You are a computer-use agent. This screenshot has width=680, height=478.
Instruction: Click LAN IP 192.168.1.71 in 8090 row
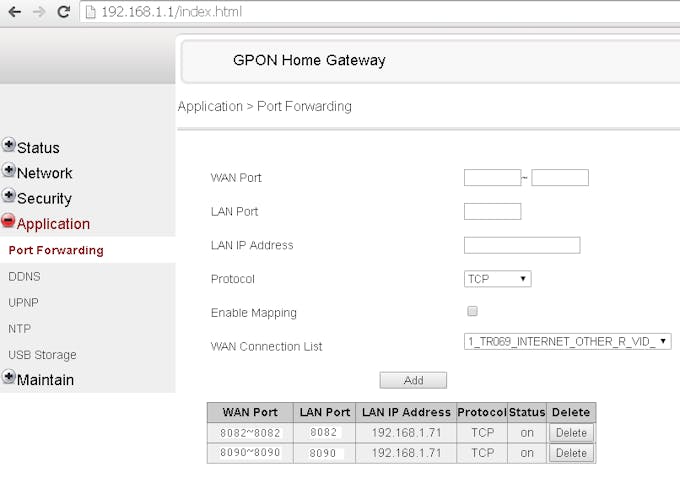[406, 453]
